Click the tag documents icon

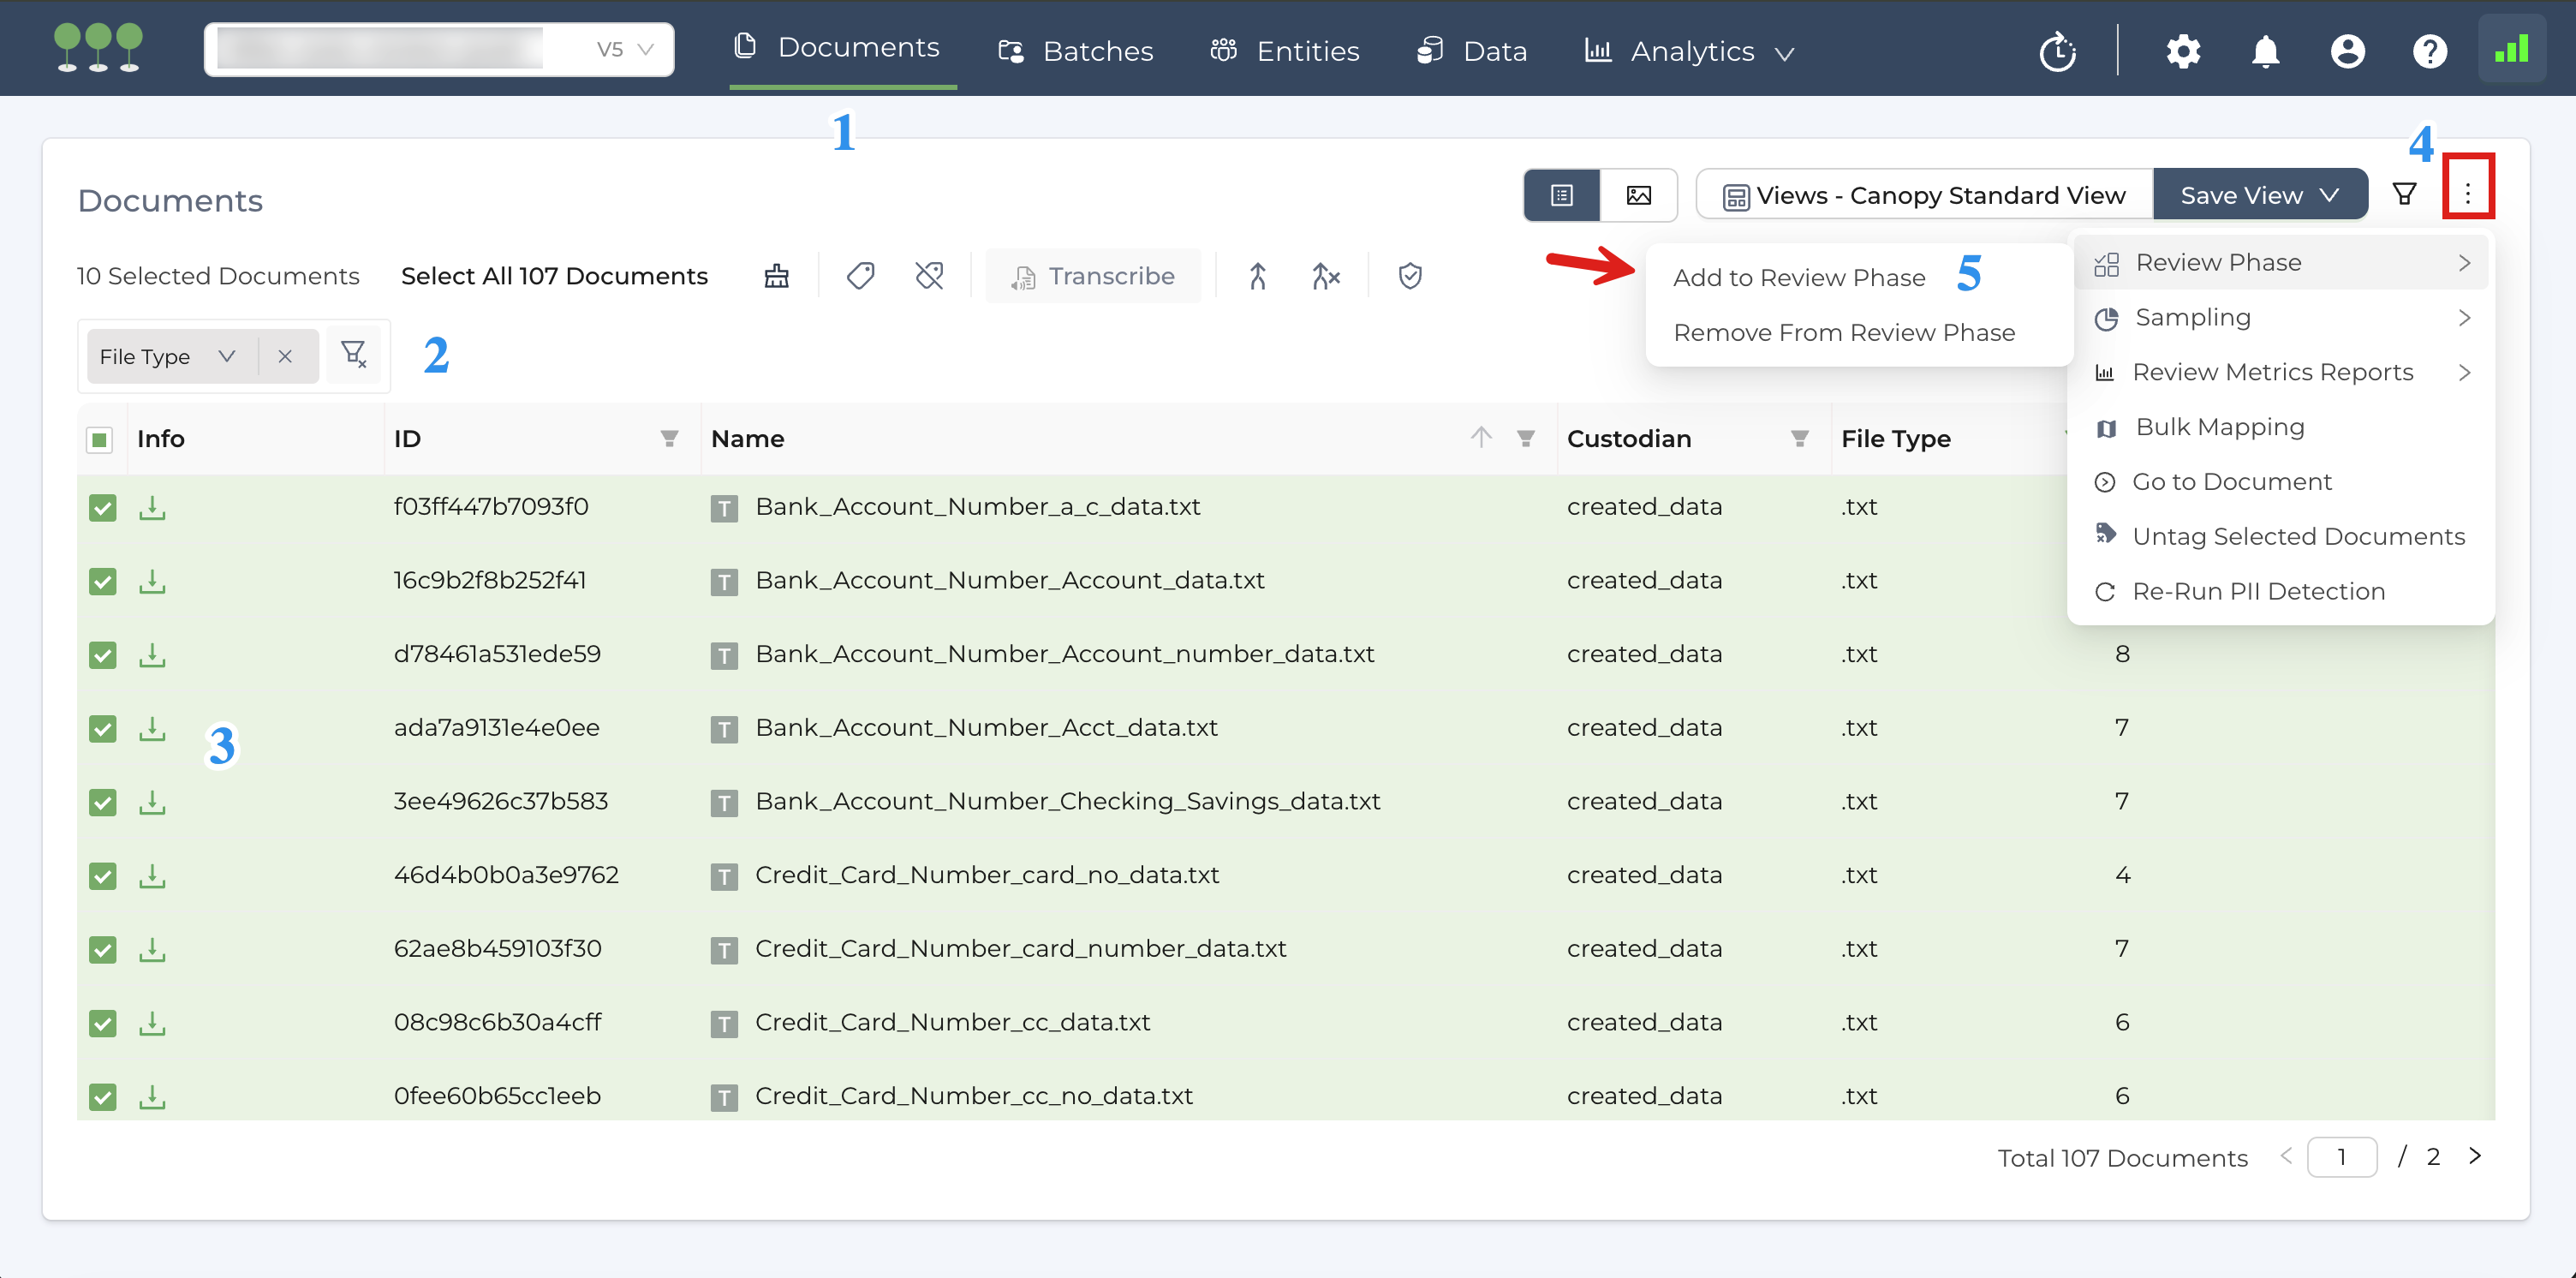(x=860, y=276)
